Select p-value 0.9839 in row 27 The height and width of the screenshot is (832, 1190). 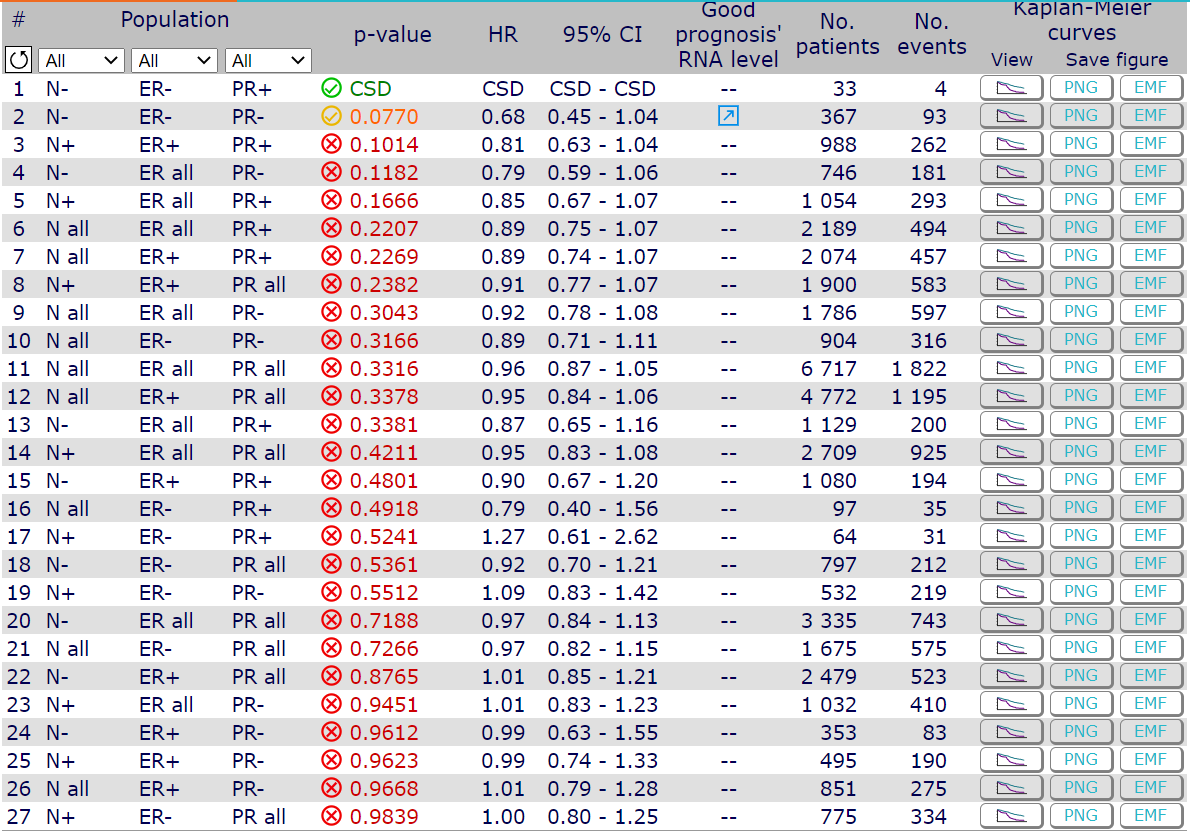click(384, 817)
